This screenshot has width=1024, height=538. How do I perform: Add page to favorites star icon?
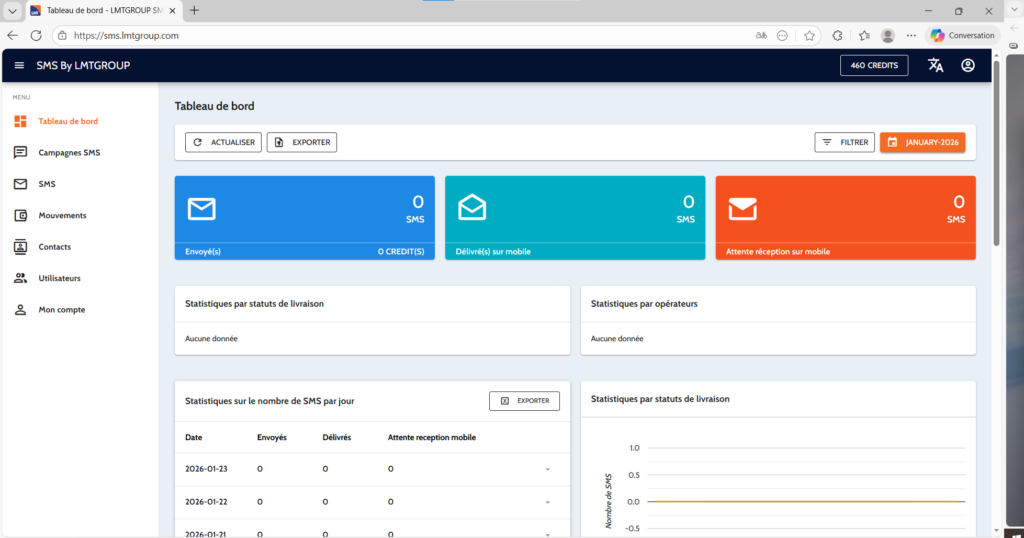pyautogui.click(x=809, y=35)
